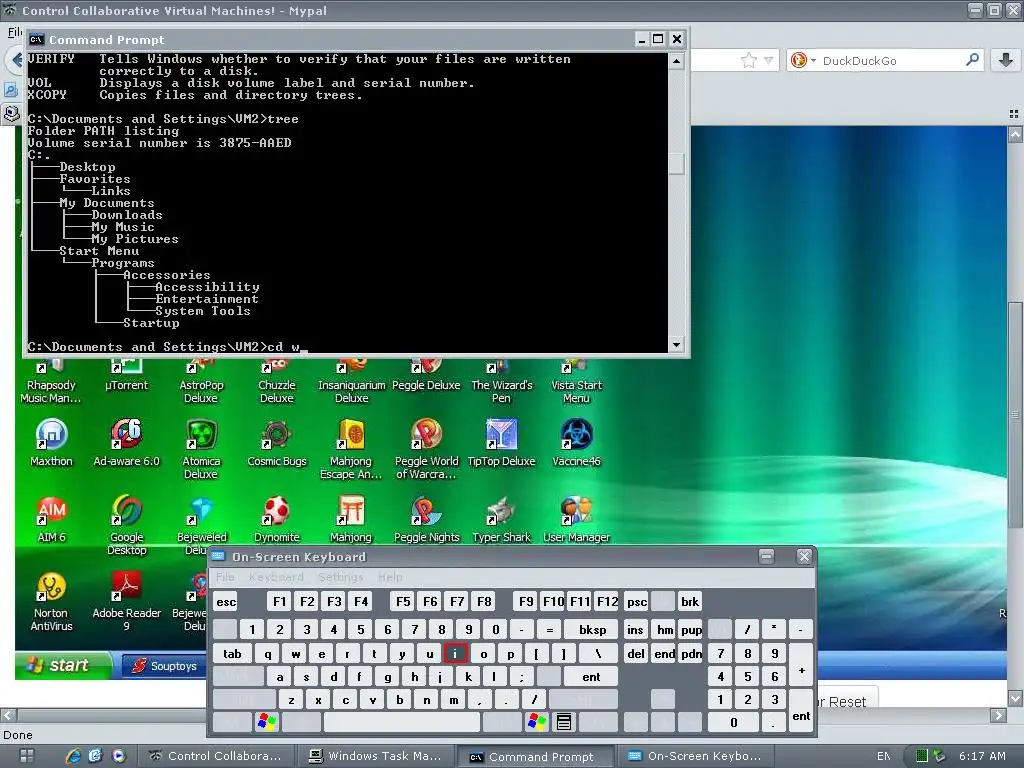Viewport: 1024px width, 768px height.
Task: Click in the DuckDuckGo search field
Action: pyautogui.click(x=891, y=61)
